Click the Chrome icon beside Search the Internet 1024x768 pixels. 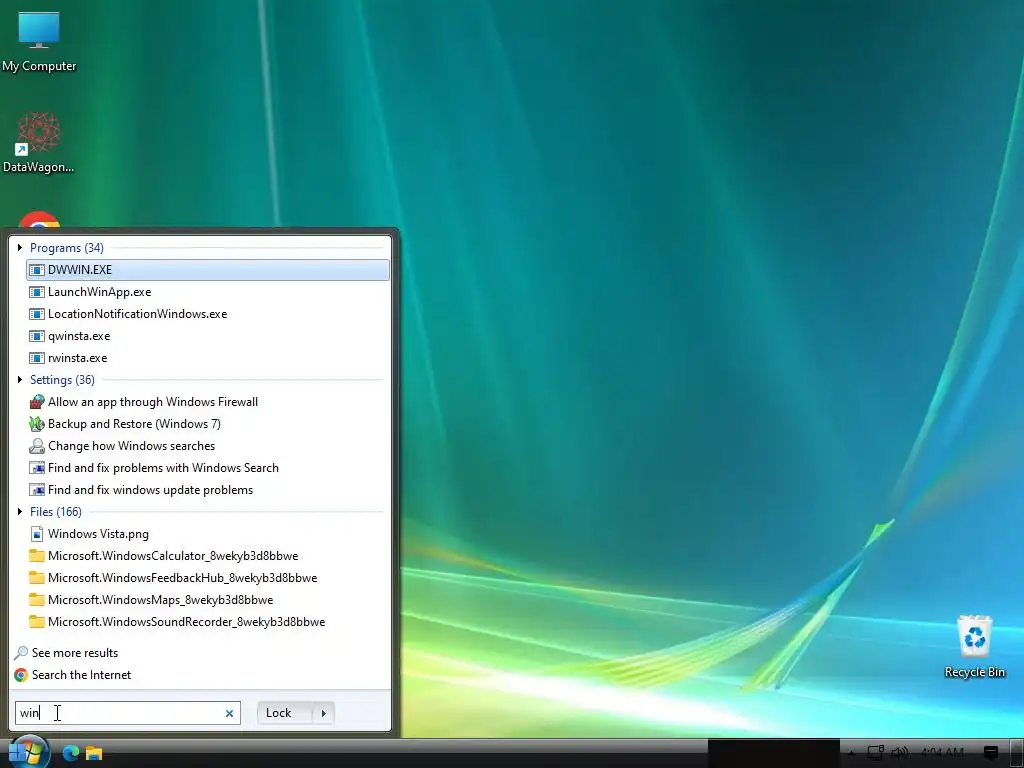21,675
